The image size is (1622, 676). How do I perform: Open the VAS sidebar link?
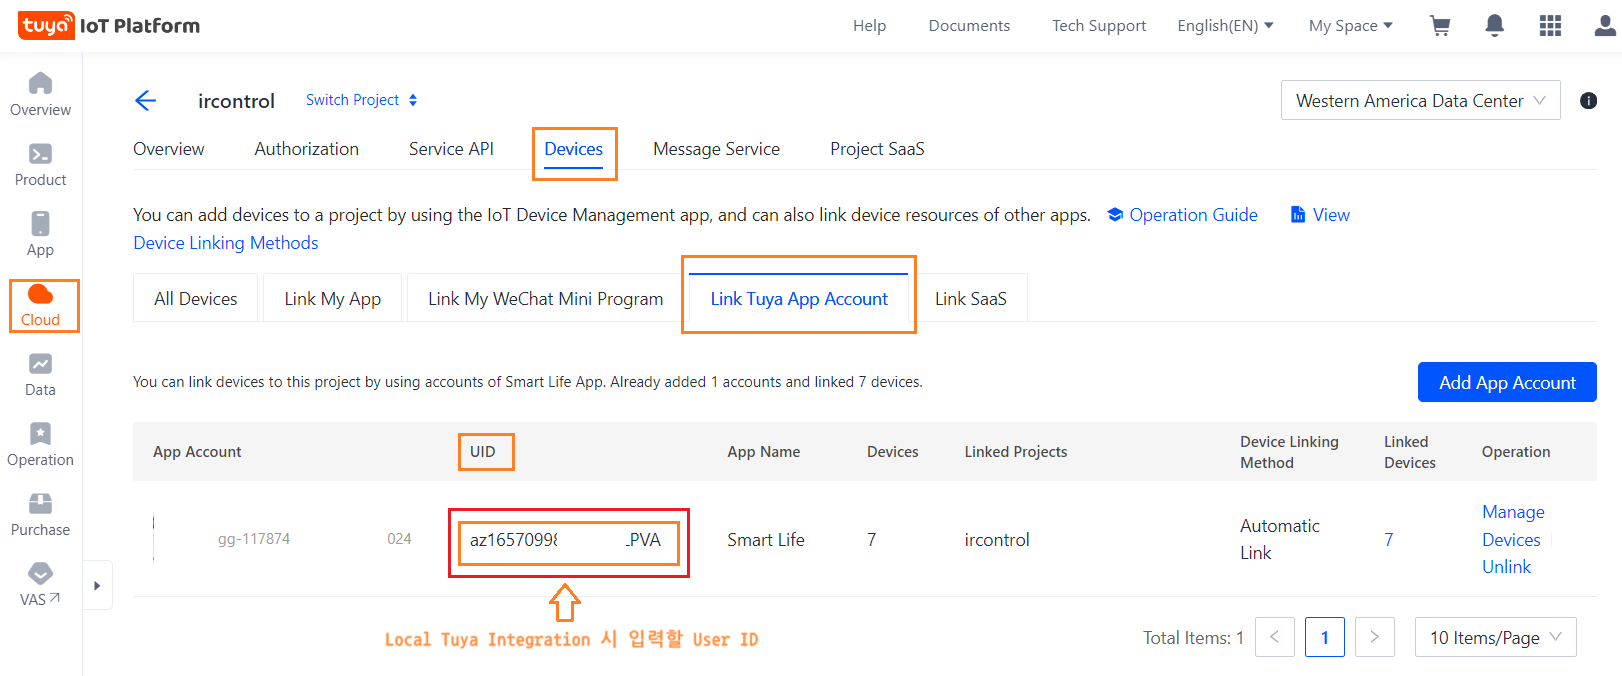tap(40, 585)
